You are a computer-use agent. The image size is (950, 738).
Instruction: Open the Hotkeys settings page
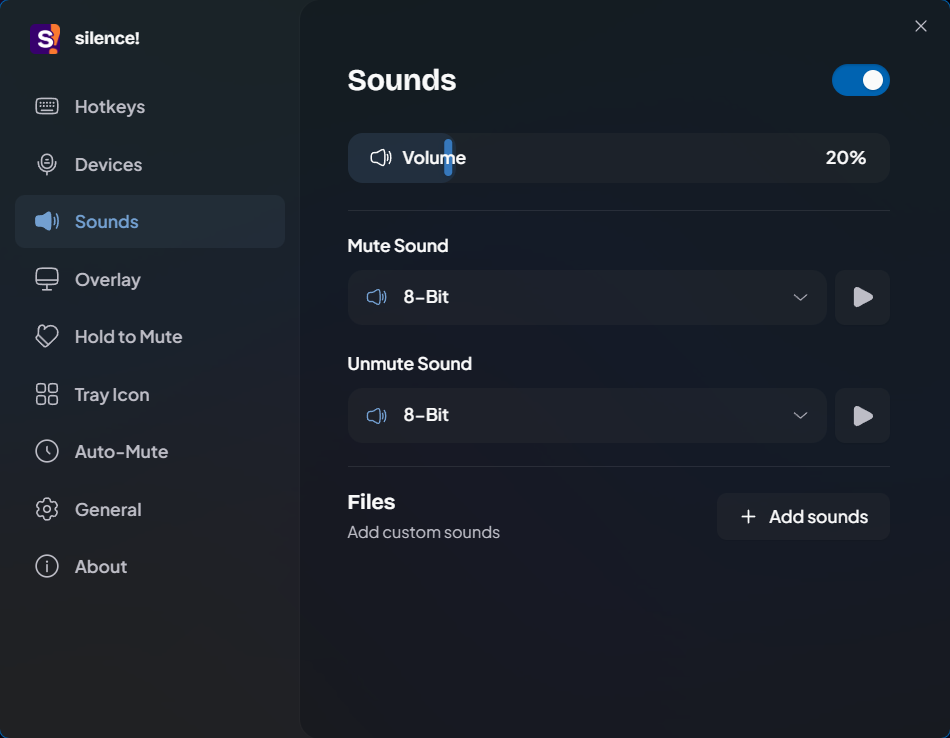coord(150,107)
